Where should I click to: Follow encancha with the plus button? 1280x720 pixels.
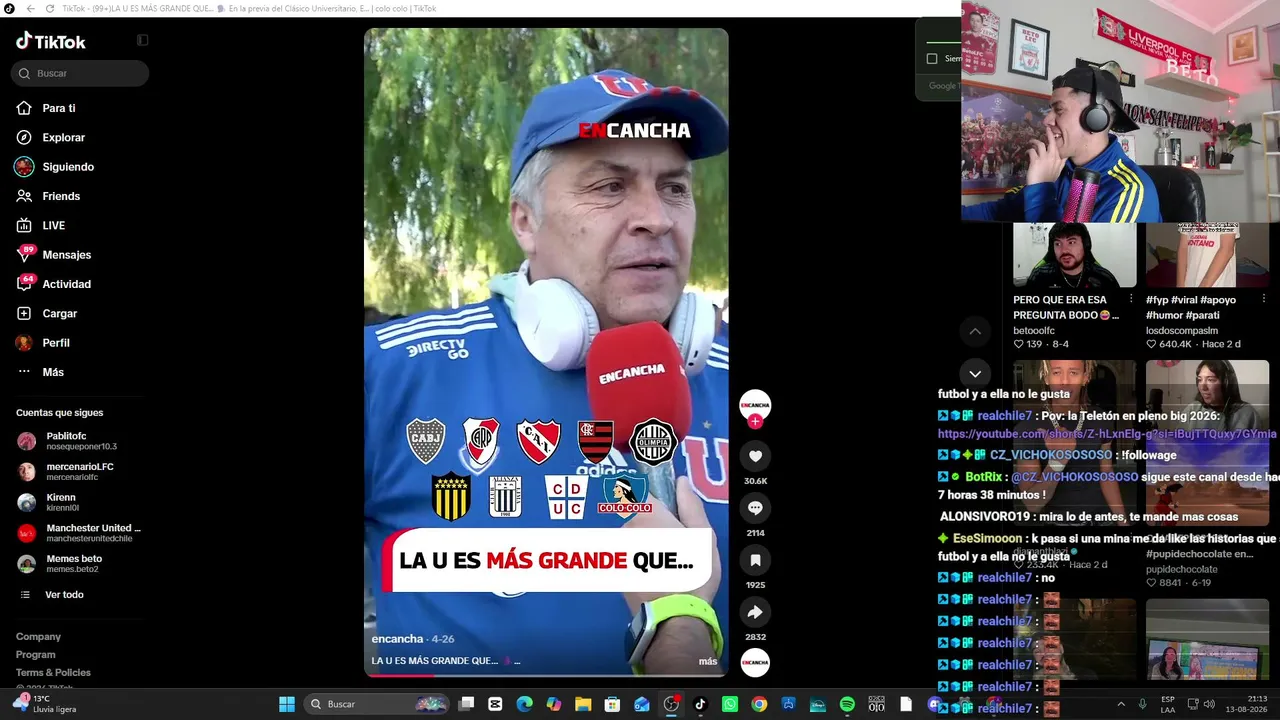[x=755, y=422]
